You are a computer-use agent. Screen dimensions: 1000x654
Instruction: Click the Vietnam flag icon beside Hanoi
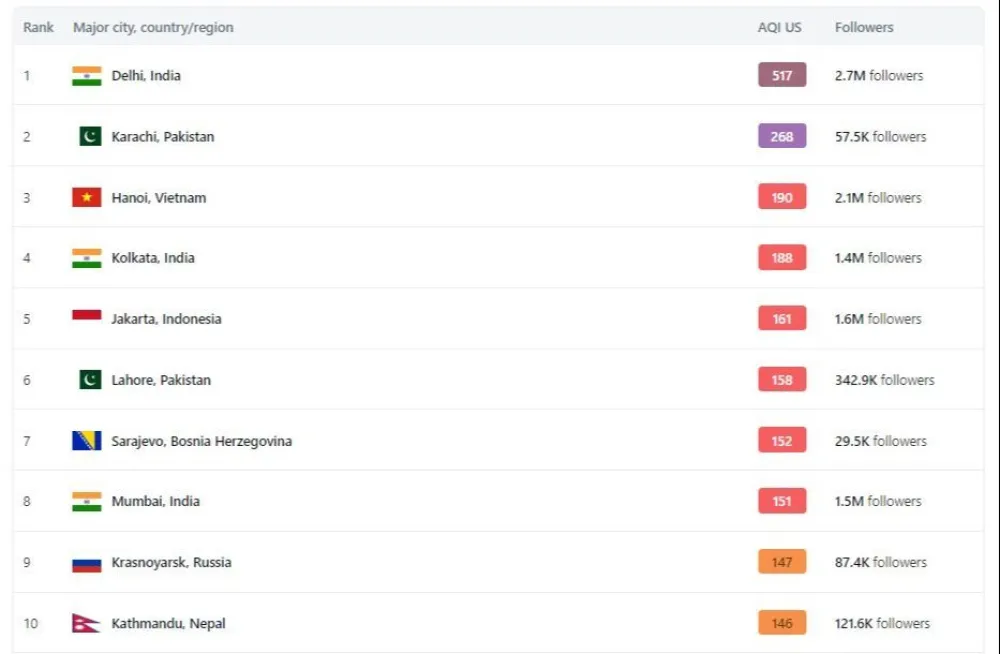(87, 197)
